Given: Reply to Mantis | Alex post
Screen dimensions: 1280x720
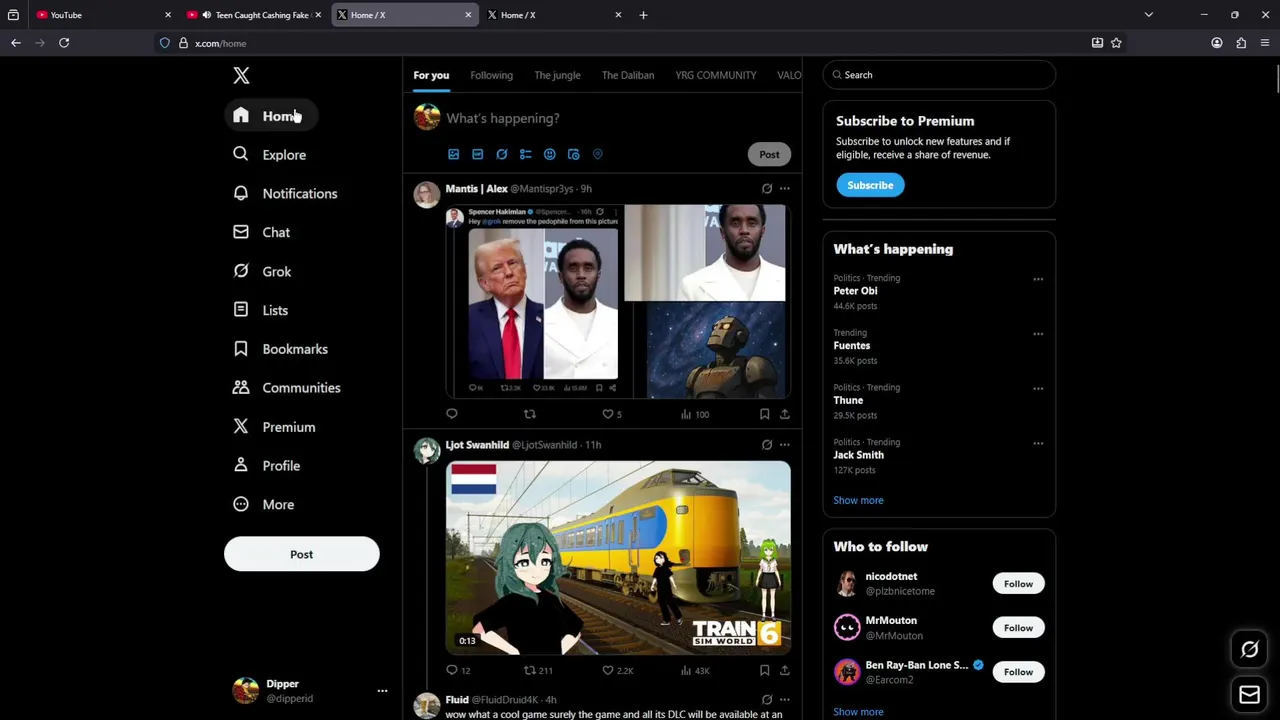Looking at the screenshot, I should point(452,414).
